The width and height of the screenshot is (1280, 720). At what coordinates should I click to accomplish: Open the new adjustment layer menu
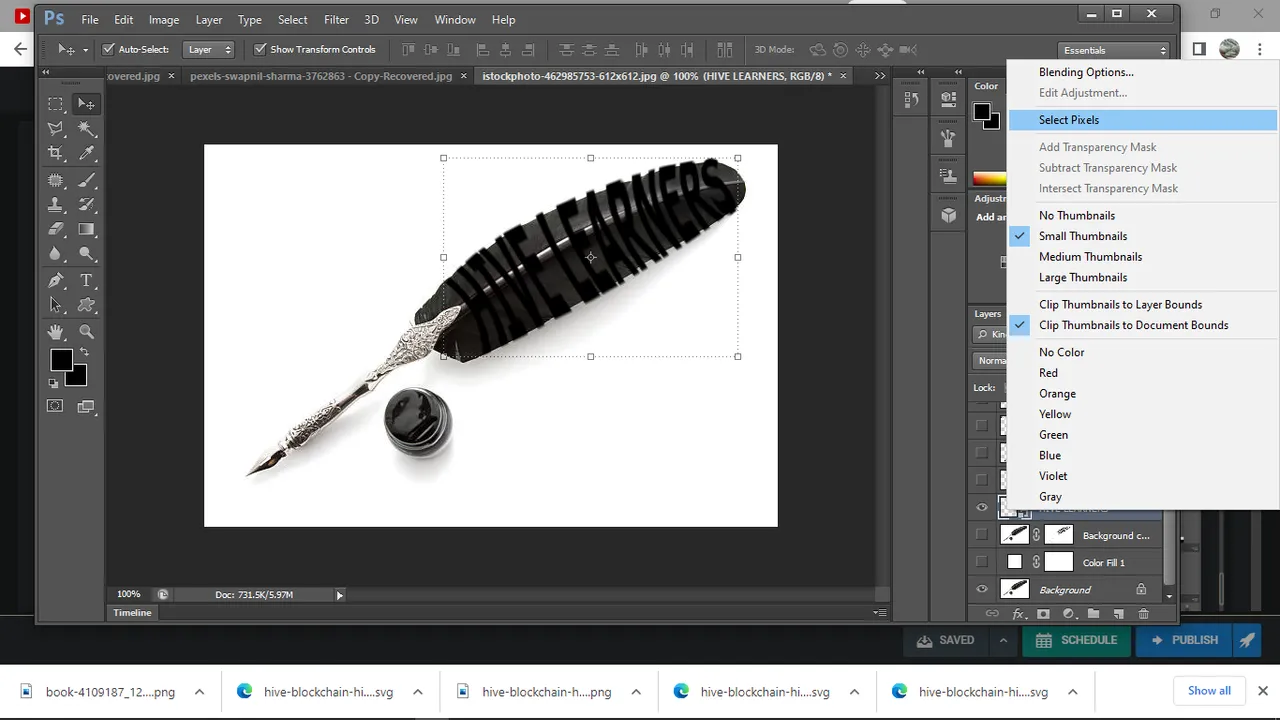click(1068, 614)
